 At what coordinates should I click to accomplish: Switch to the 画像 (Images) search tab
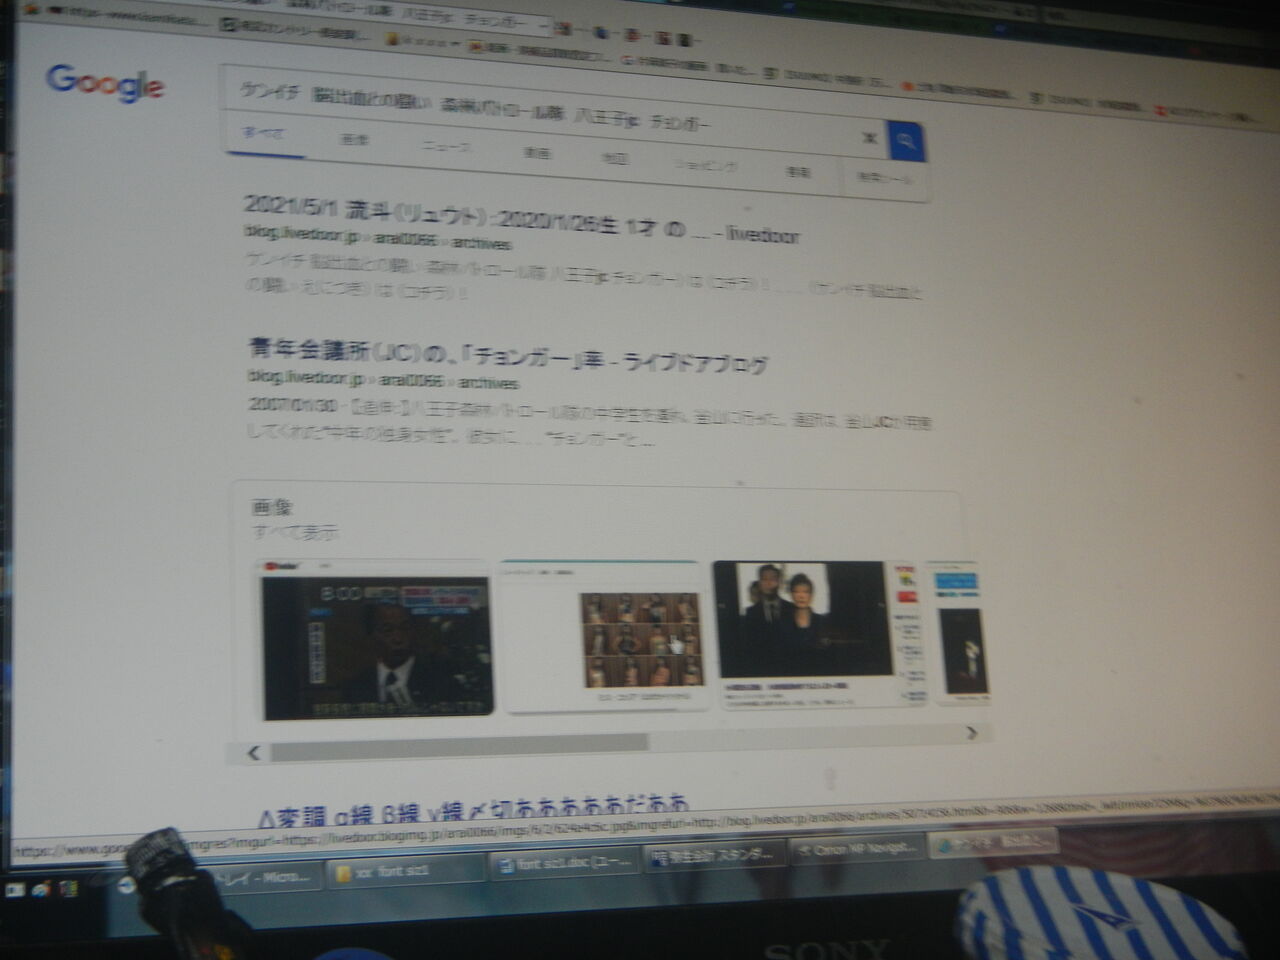[x=354, y=140]
